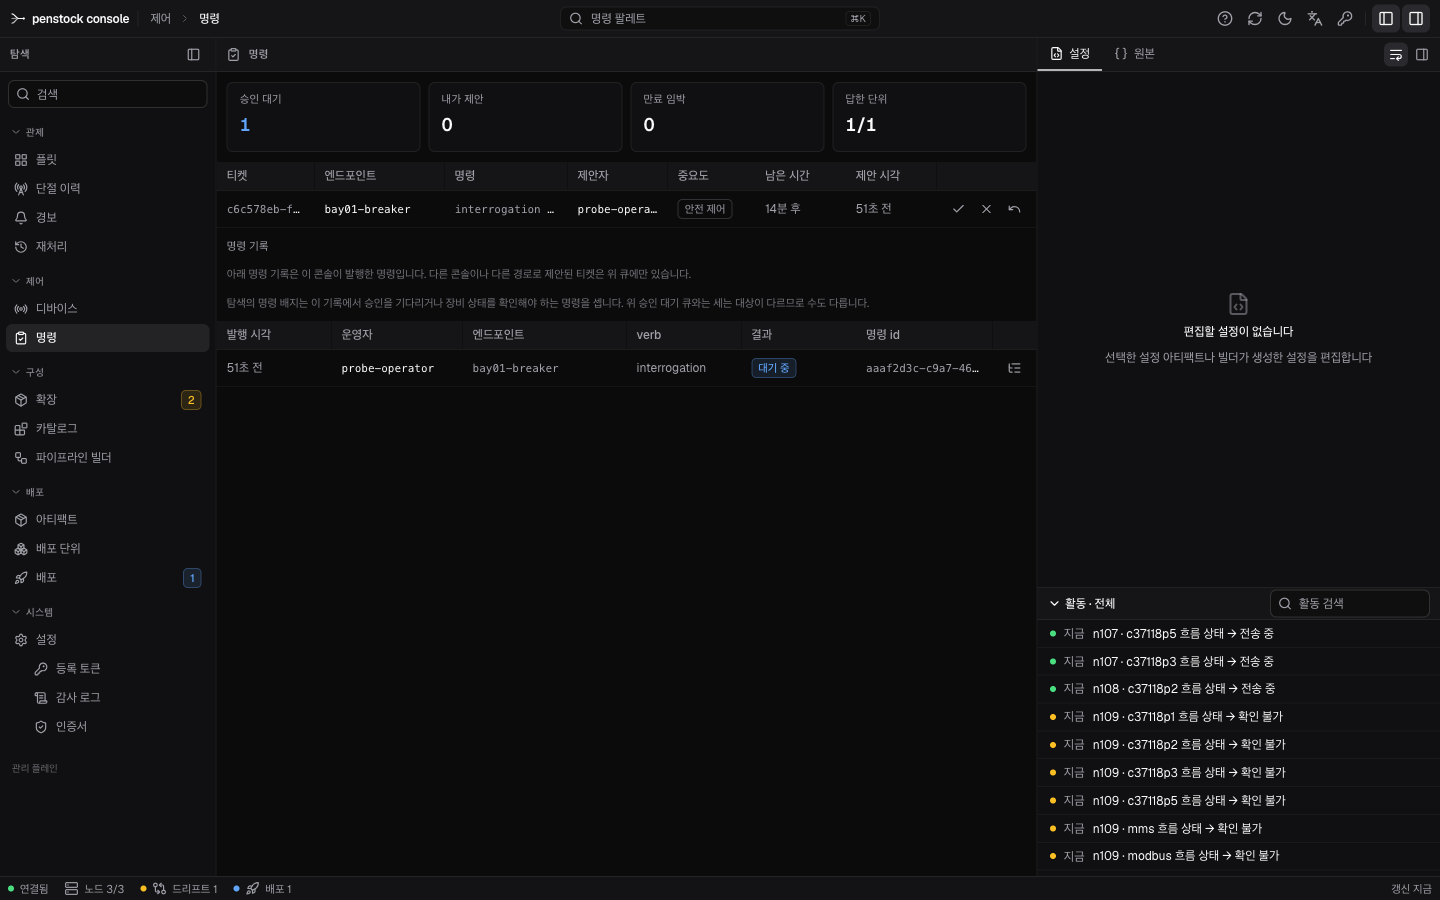Toggle the left sidebar panel icon
The height and width of the screenshot is (900, 1440).
click(x=1386, y=19)
